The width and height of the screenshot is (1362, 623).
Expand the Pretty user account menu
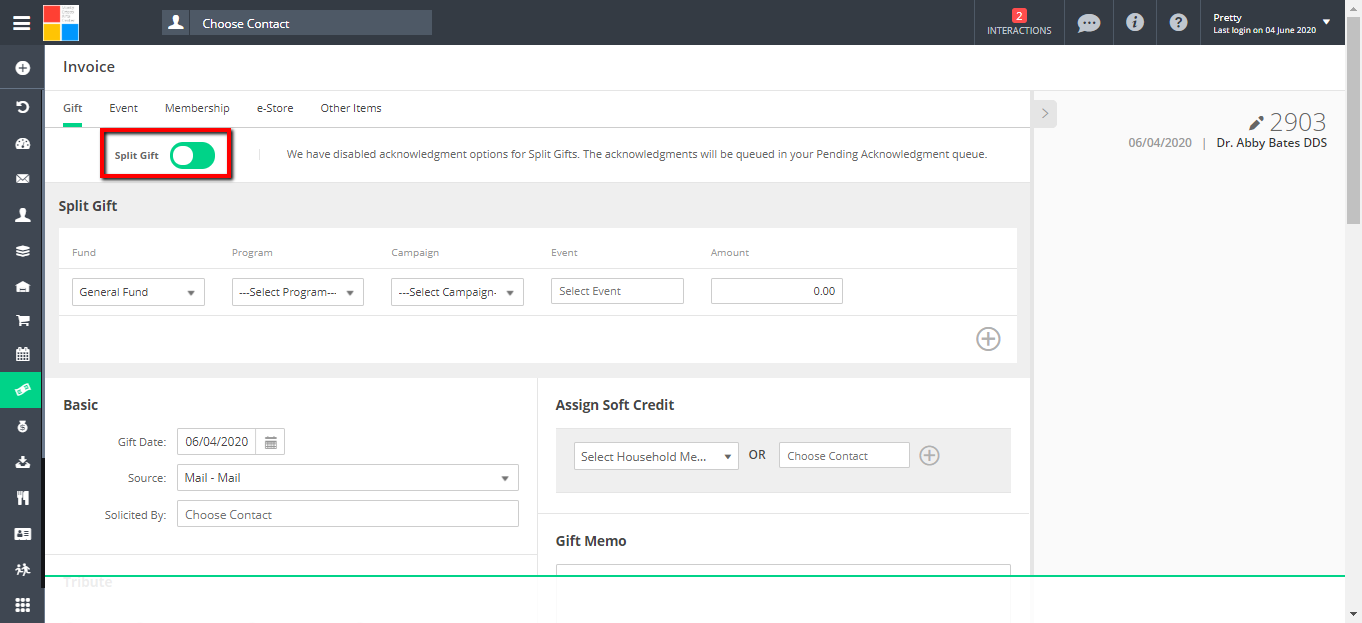coord(1272,23)
